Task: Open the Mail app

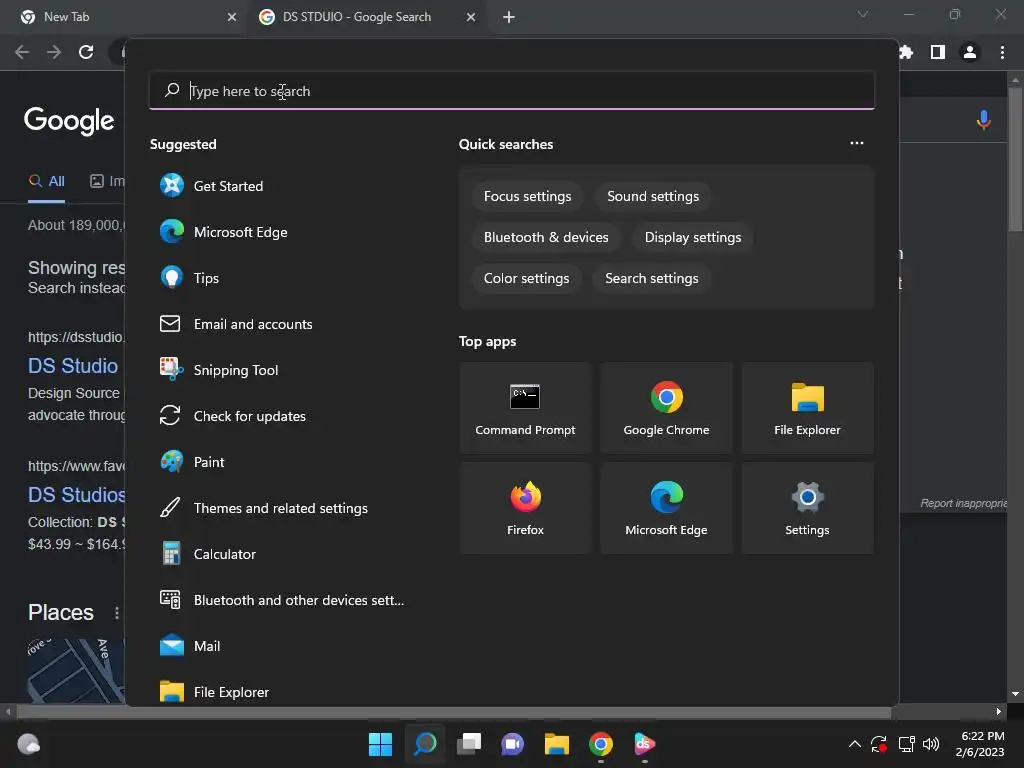Action: 281,647
